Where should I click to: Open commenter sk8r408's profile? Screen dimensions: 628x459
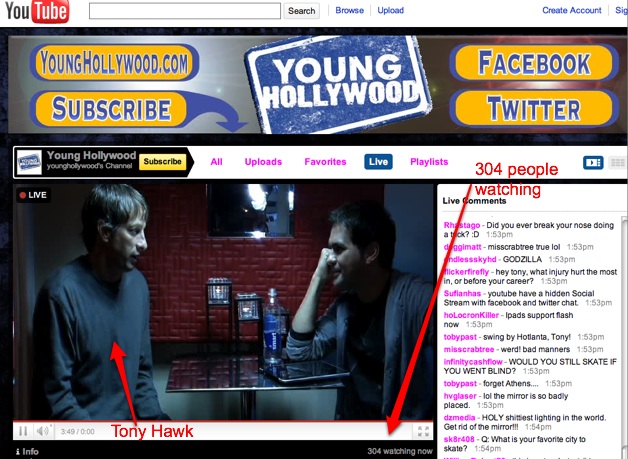click(459, 439)
